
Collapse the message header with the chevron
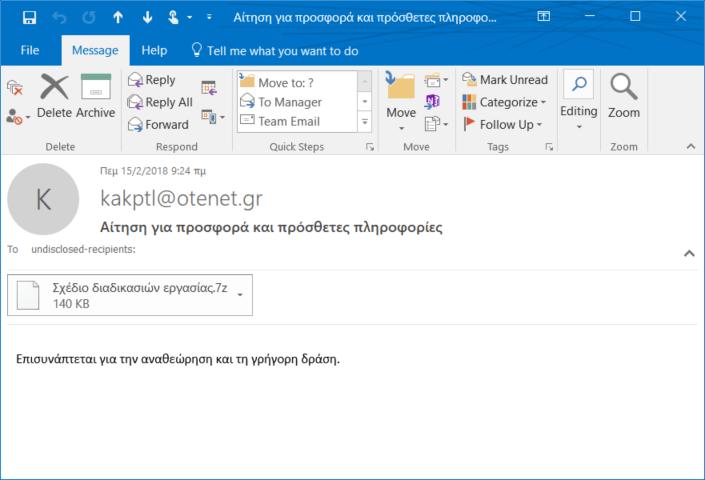pyautogui.click(x=689, y=253)
